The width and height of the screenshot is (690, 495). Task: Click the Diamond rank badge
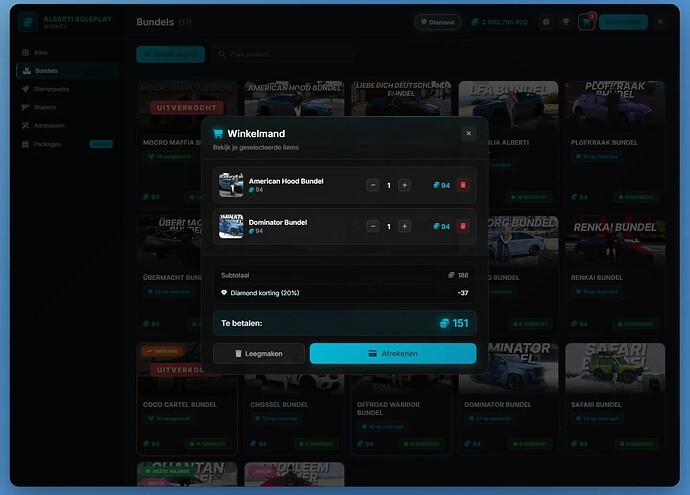coord(437,22)
